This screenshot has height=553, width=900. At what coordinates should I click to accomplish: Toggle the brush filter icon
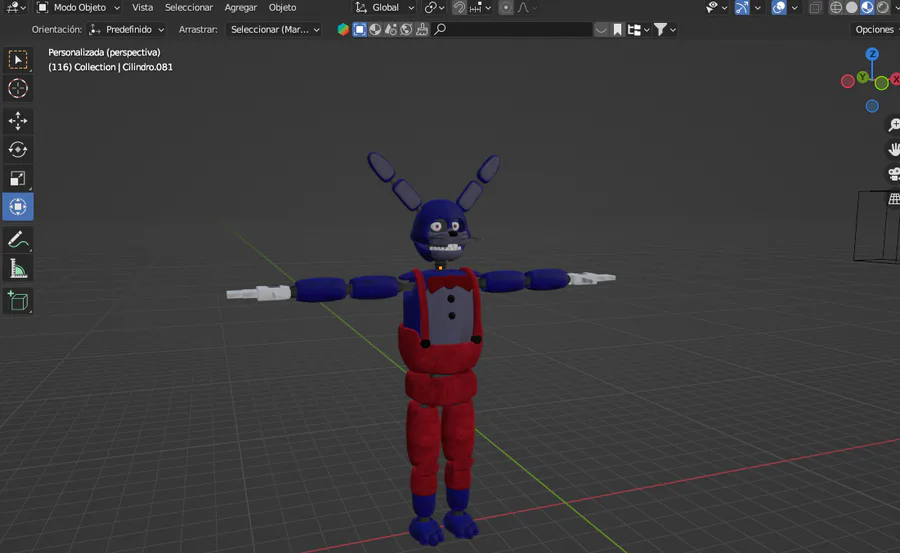pyautogui.click(x=422, y=29)
